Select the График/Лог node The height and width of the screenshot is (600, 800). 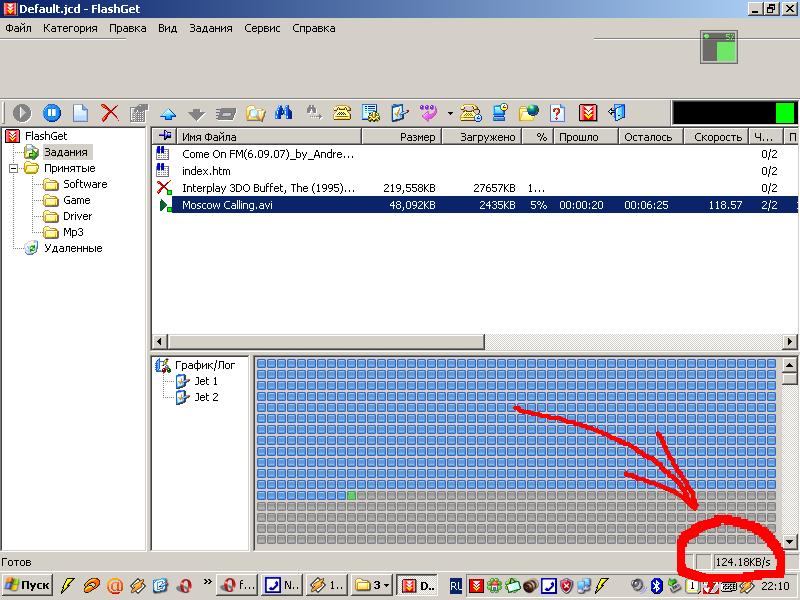205,365
